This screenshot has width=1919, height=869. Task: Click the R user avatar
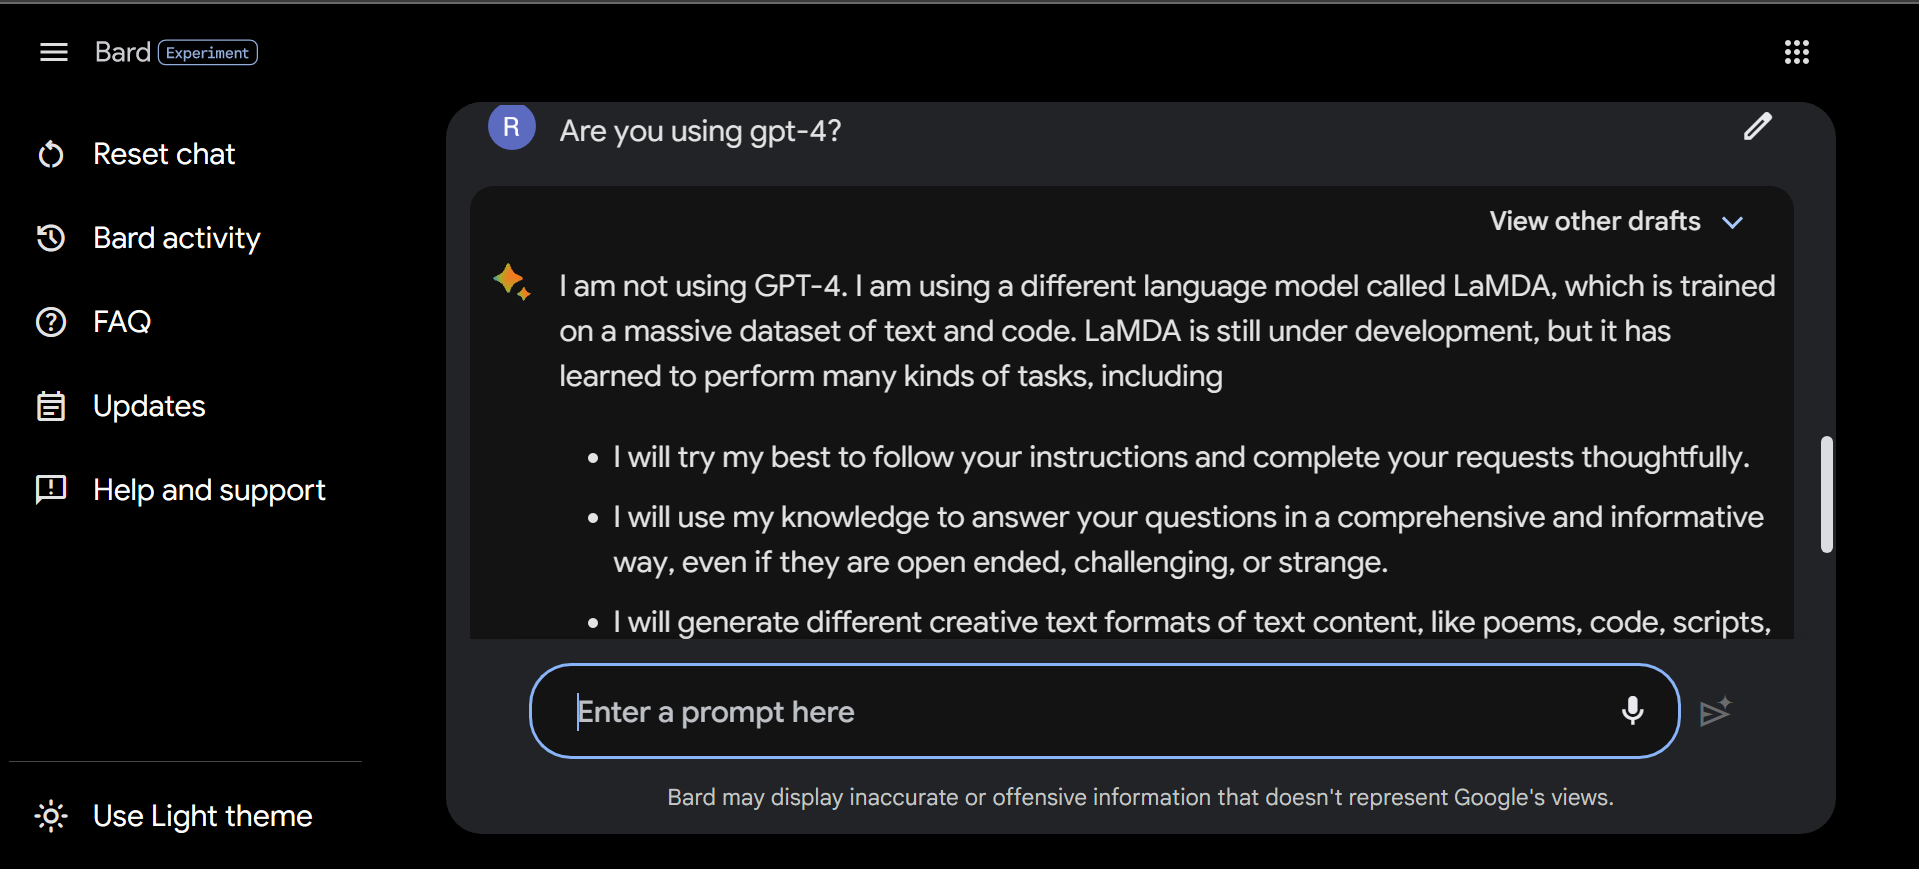pos(511,127)
